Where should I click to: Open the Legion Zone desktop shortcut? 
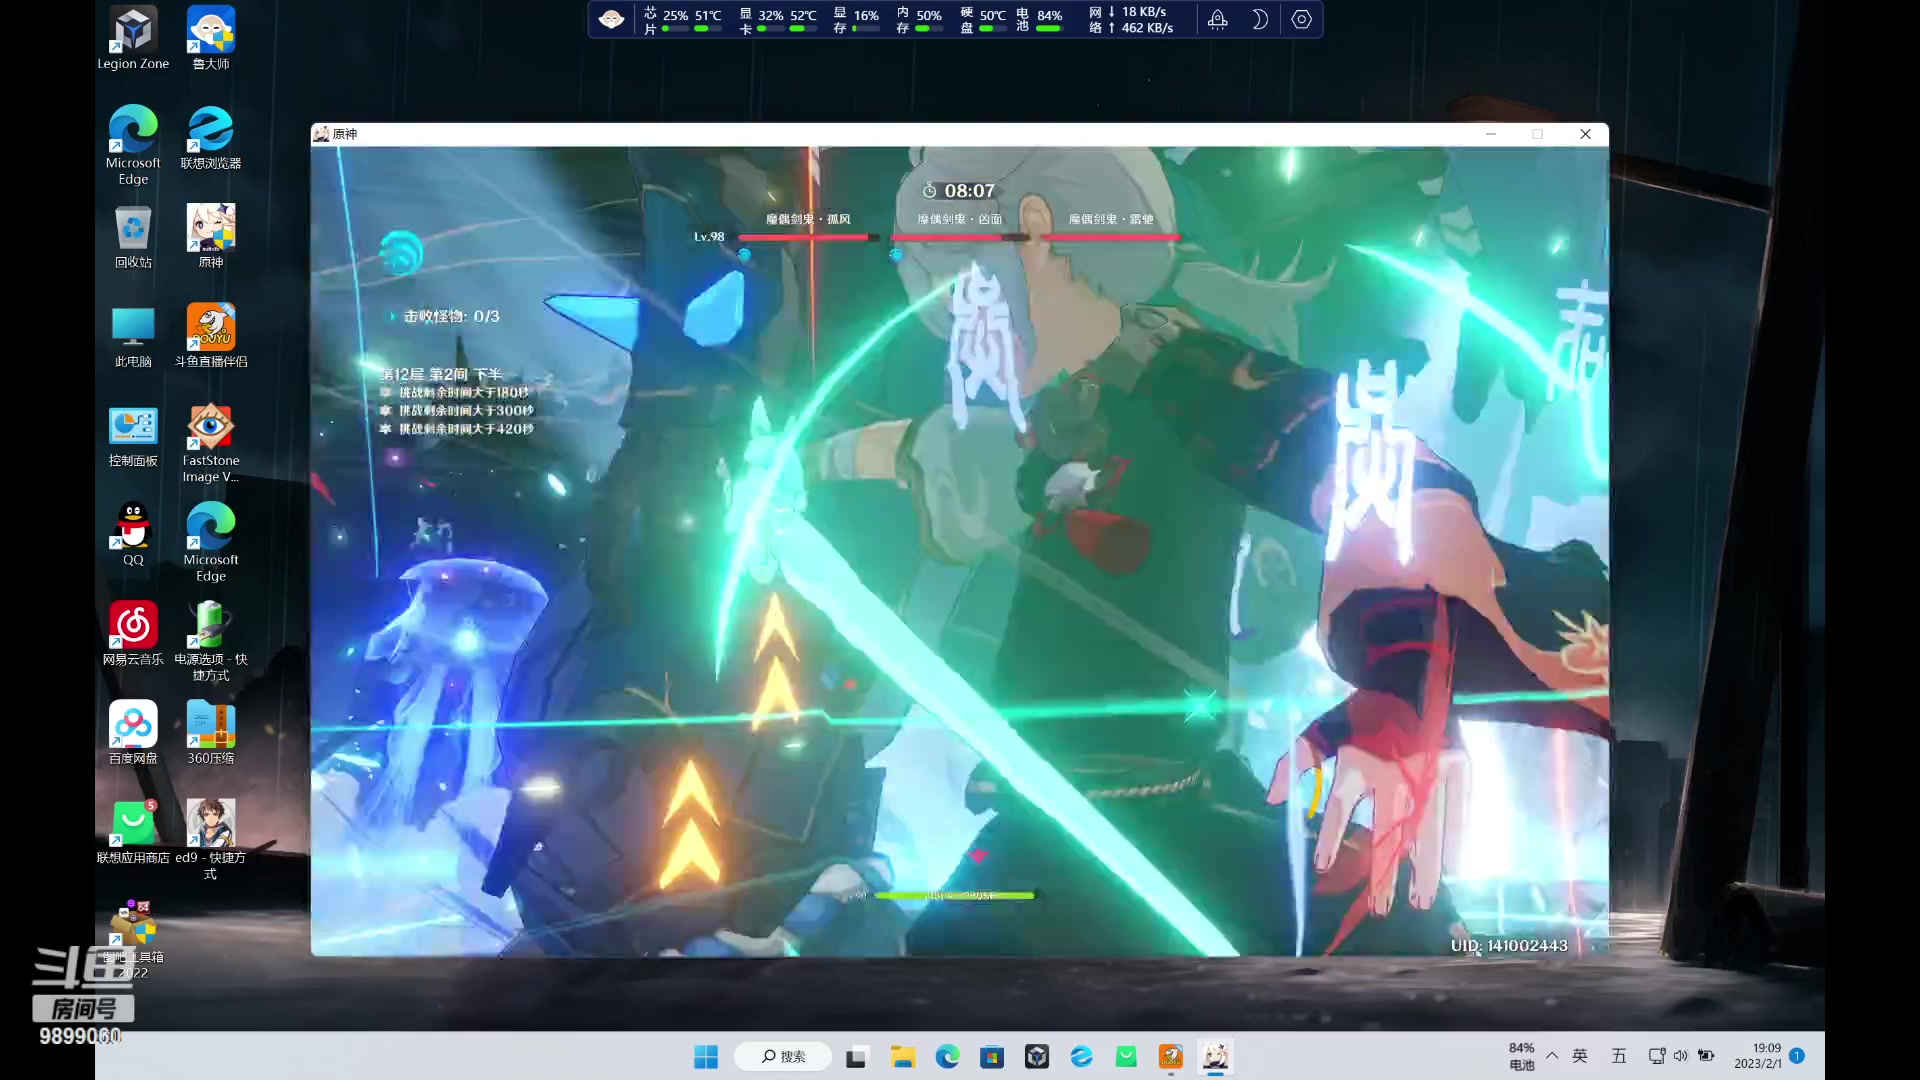133,38
